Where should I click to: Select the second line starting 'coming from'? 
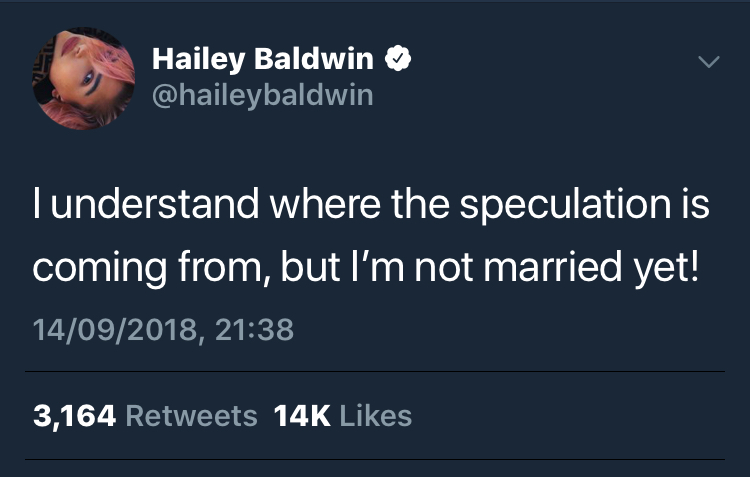[366, 268]
